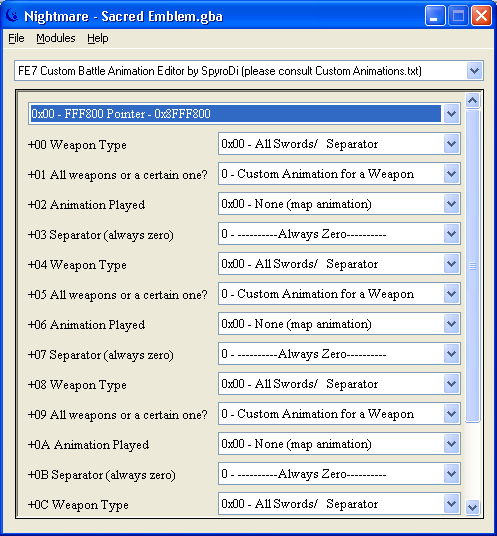Click the '+06 Animation Played' label
Viewport: 497px width, 536px height.
(86, 325)
